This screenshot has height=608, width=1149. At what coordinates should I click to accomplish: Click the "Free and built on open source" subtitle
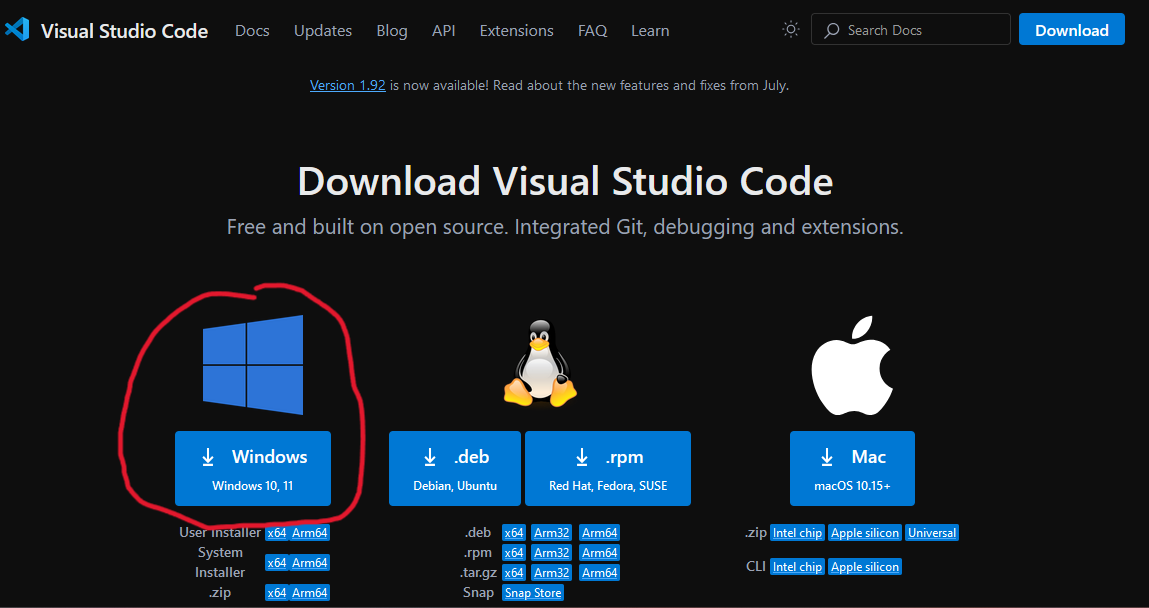[565, 226]
